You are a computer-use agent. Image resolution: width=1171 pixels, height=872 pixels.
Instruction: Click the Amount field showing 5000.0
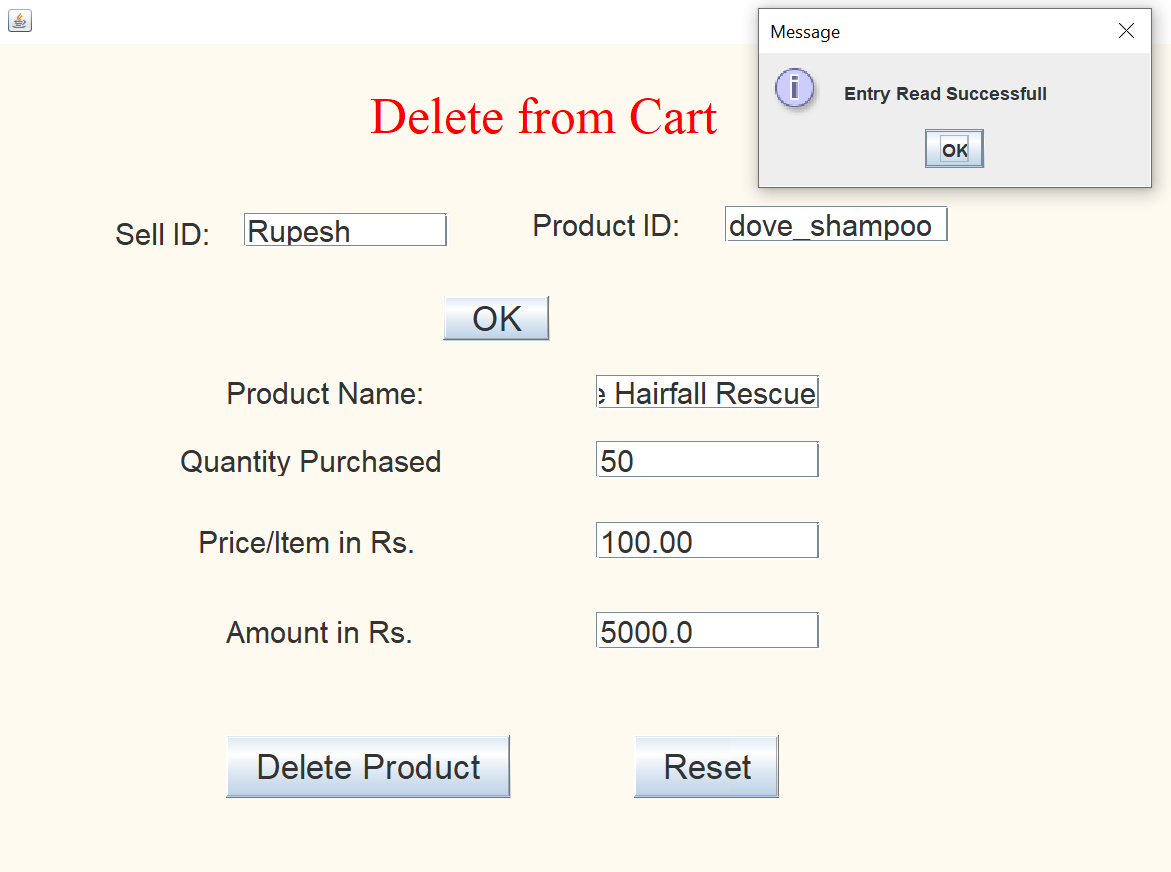click(707, 630)
